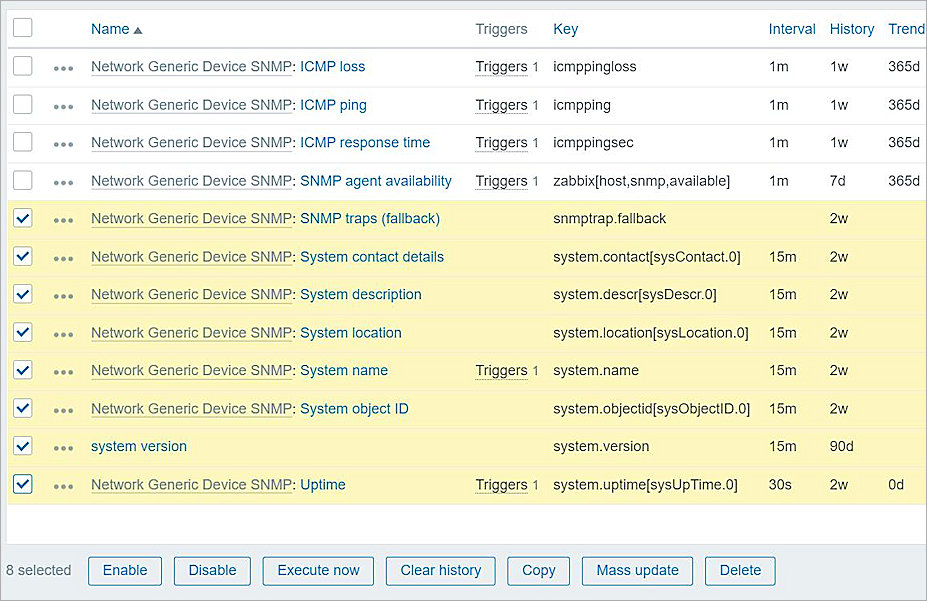927x601 pixels.
Task: Delete the selected items
Action: point(740,570)
